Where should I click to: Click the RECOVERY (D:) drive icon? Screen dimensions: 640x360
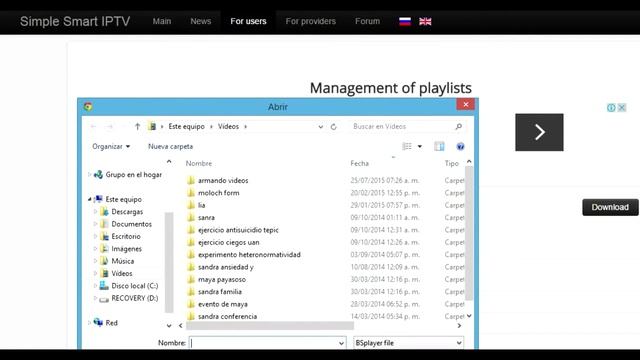[104, 298]
